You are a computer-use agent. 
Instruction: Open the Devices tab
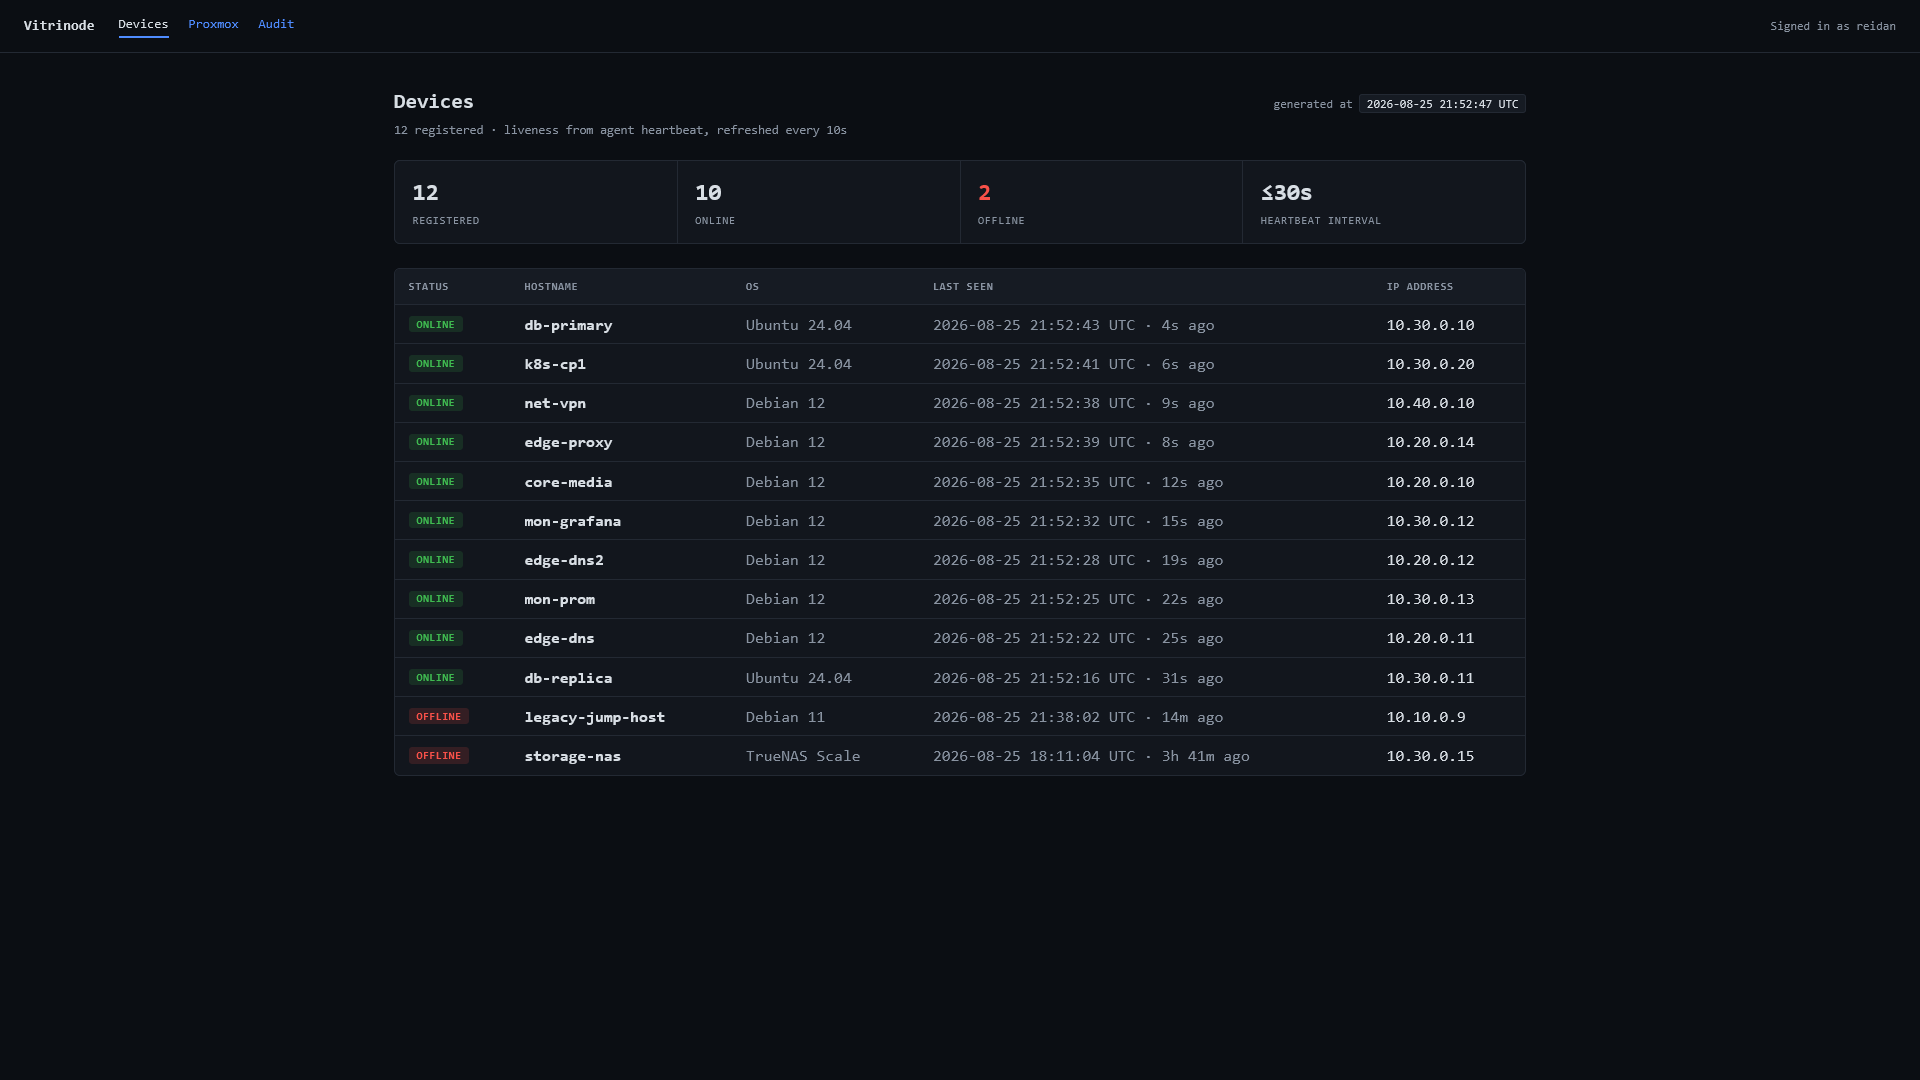143,24
